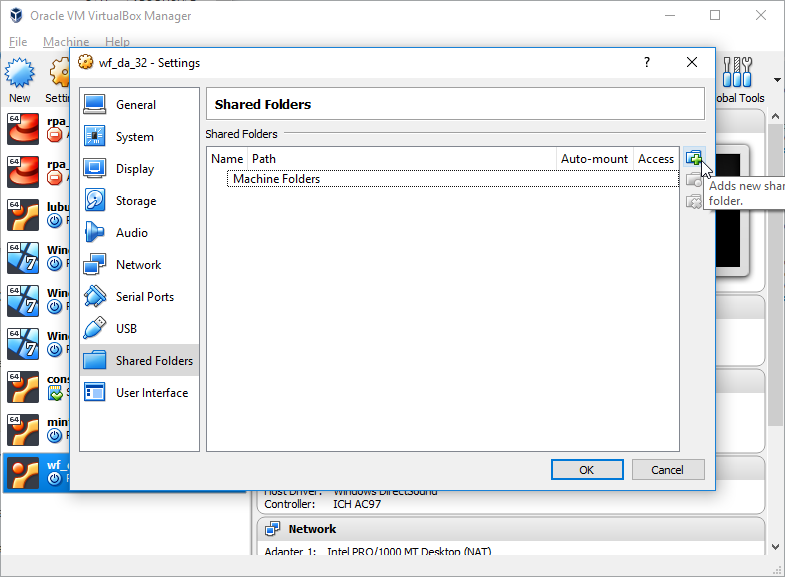Open the Serial Ports settings category
785x577 pixels.
coord(139,297)
